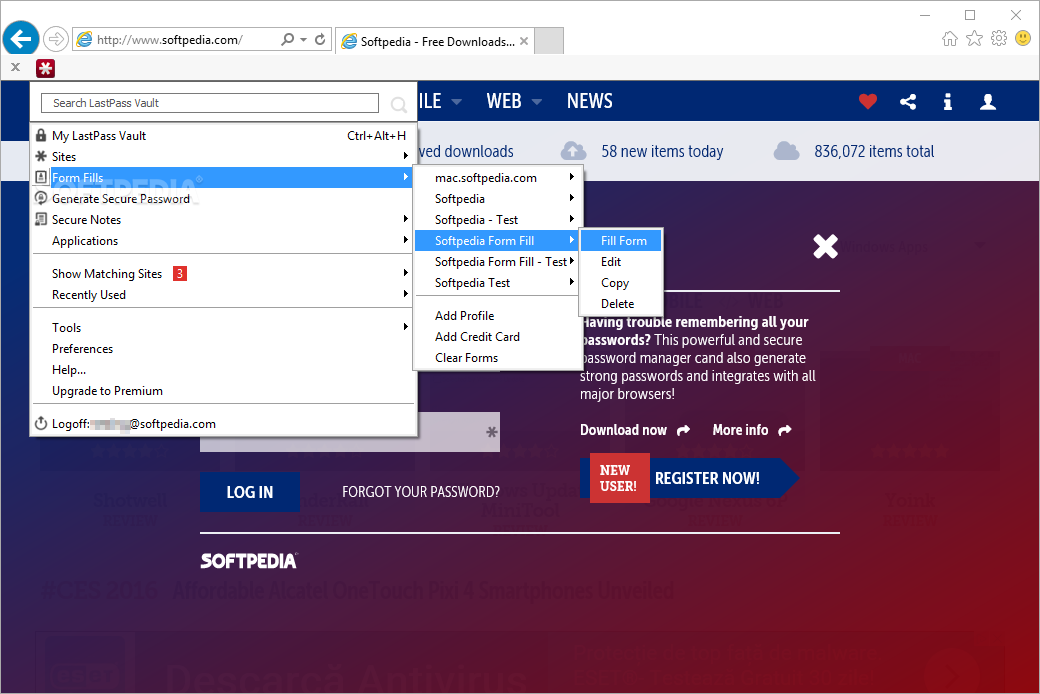This screenshot has height=694, width=1040.
Task: Close the LastPass toolbar with the X
Action: [16, 67]
